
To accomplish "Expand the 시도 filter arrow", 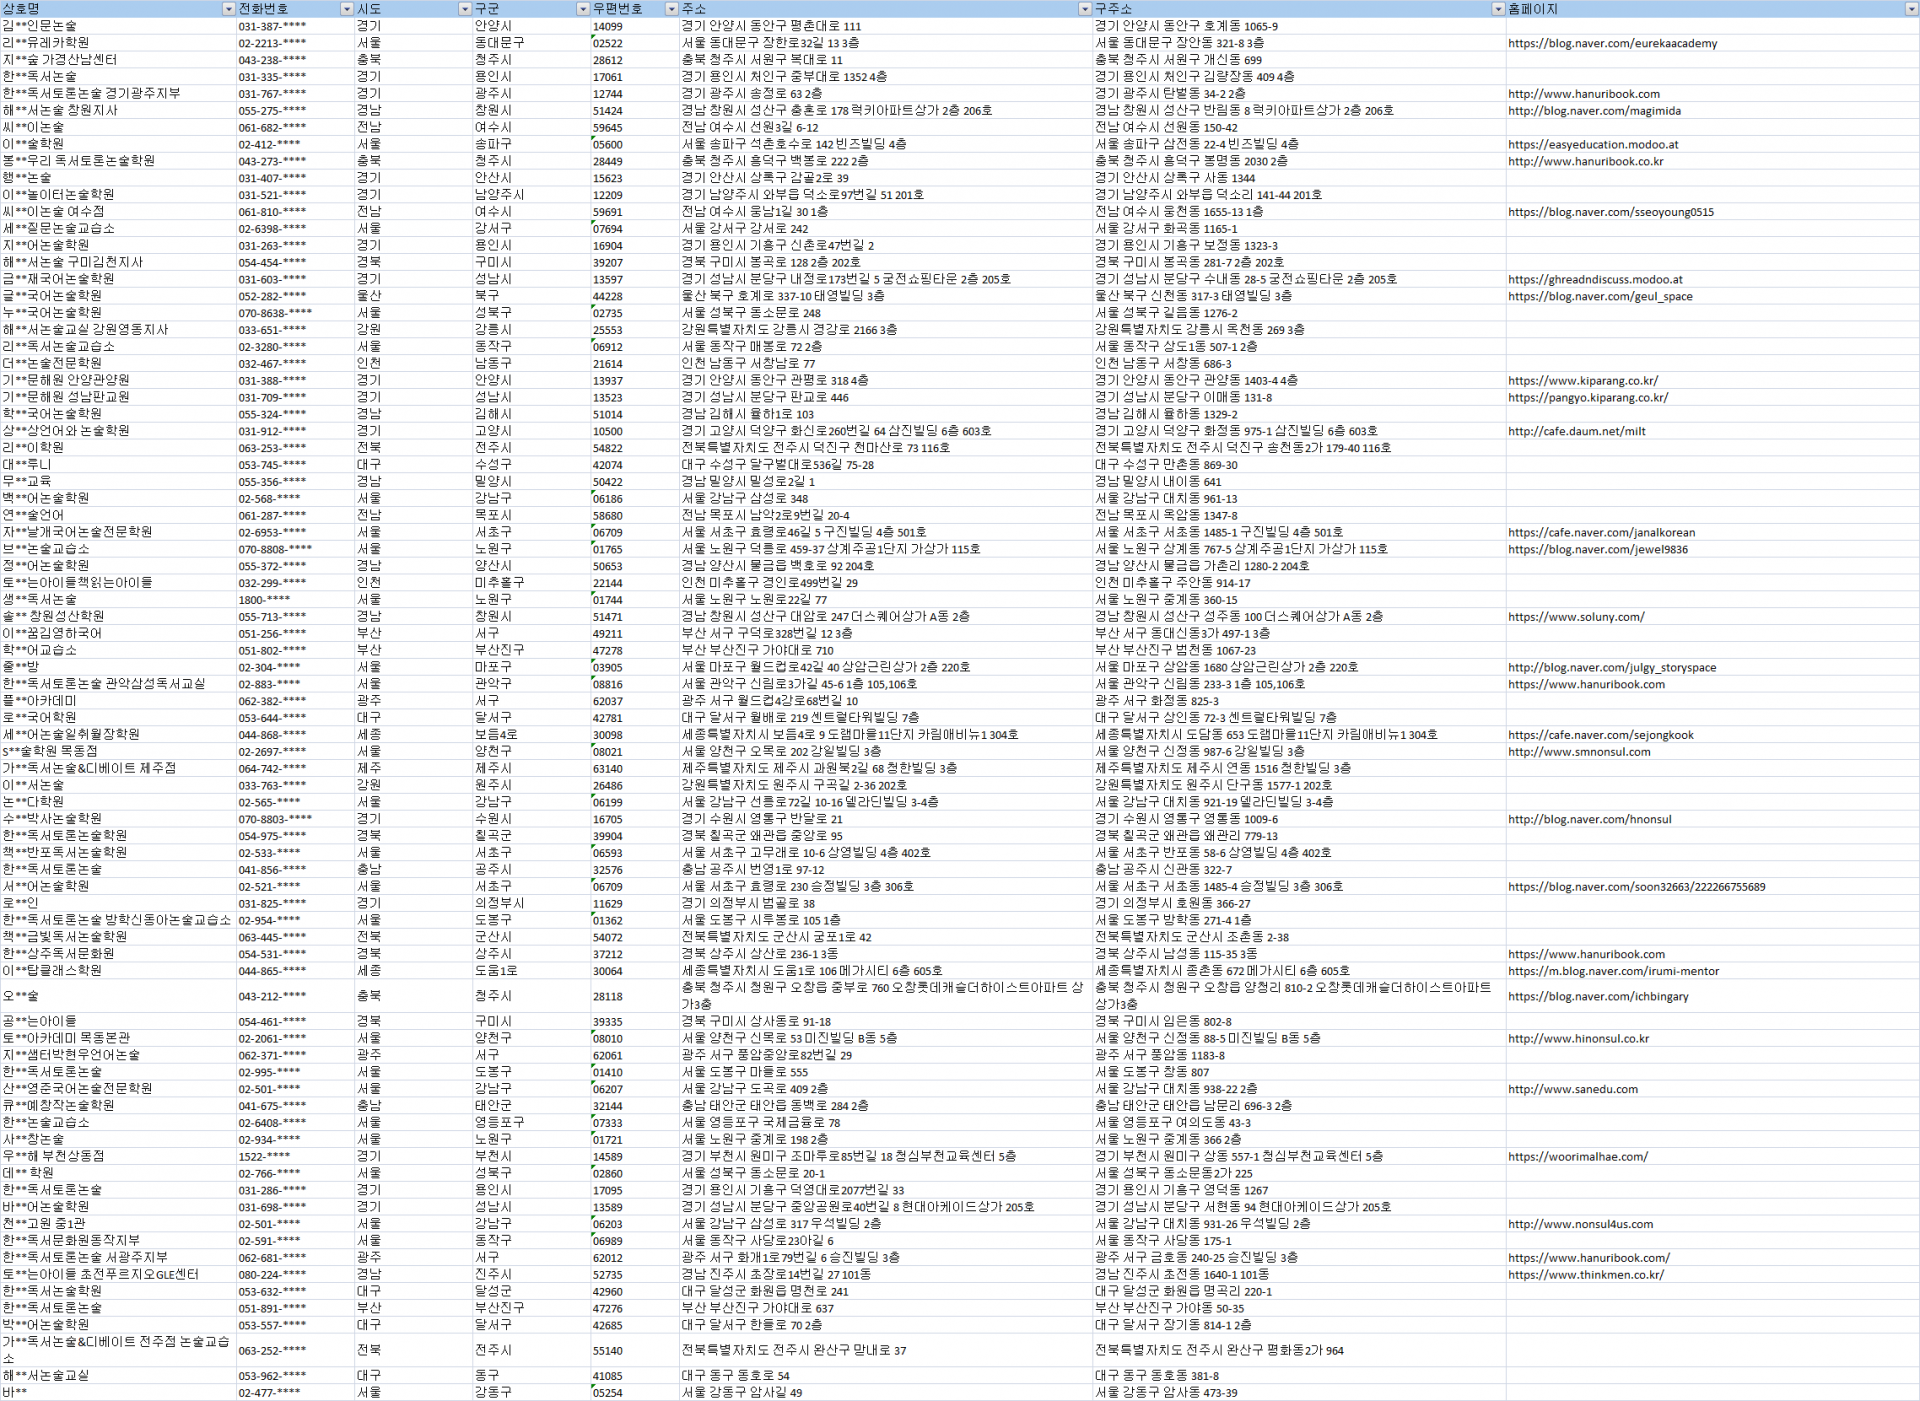I will click(x=464, y=9).
